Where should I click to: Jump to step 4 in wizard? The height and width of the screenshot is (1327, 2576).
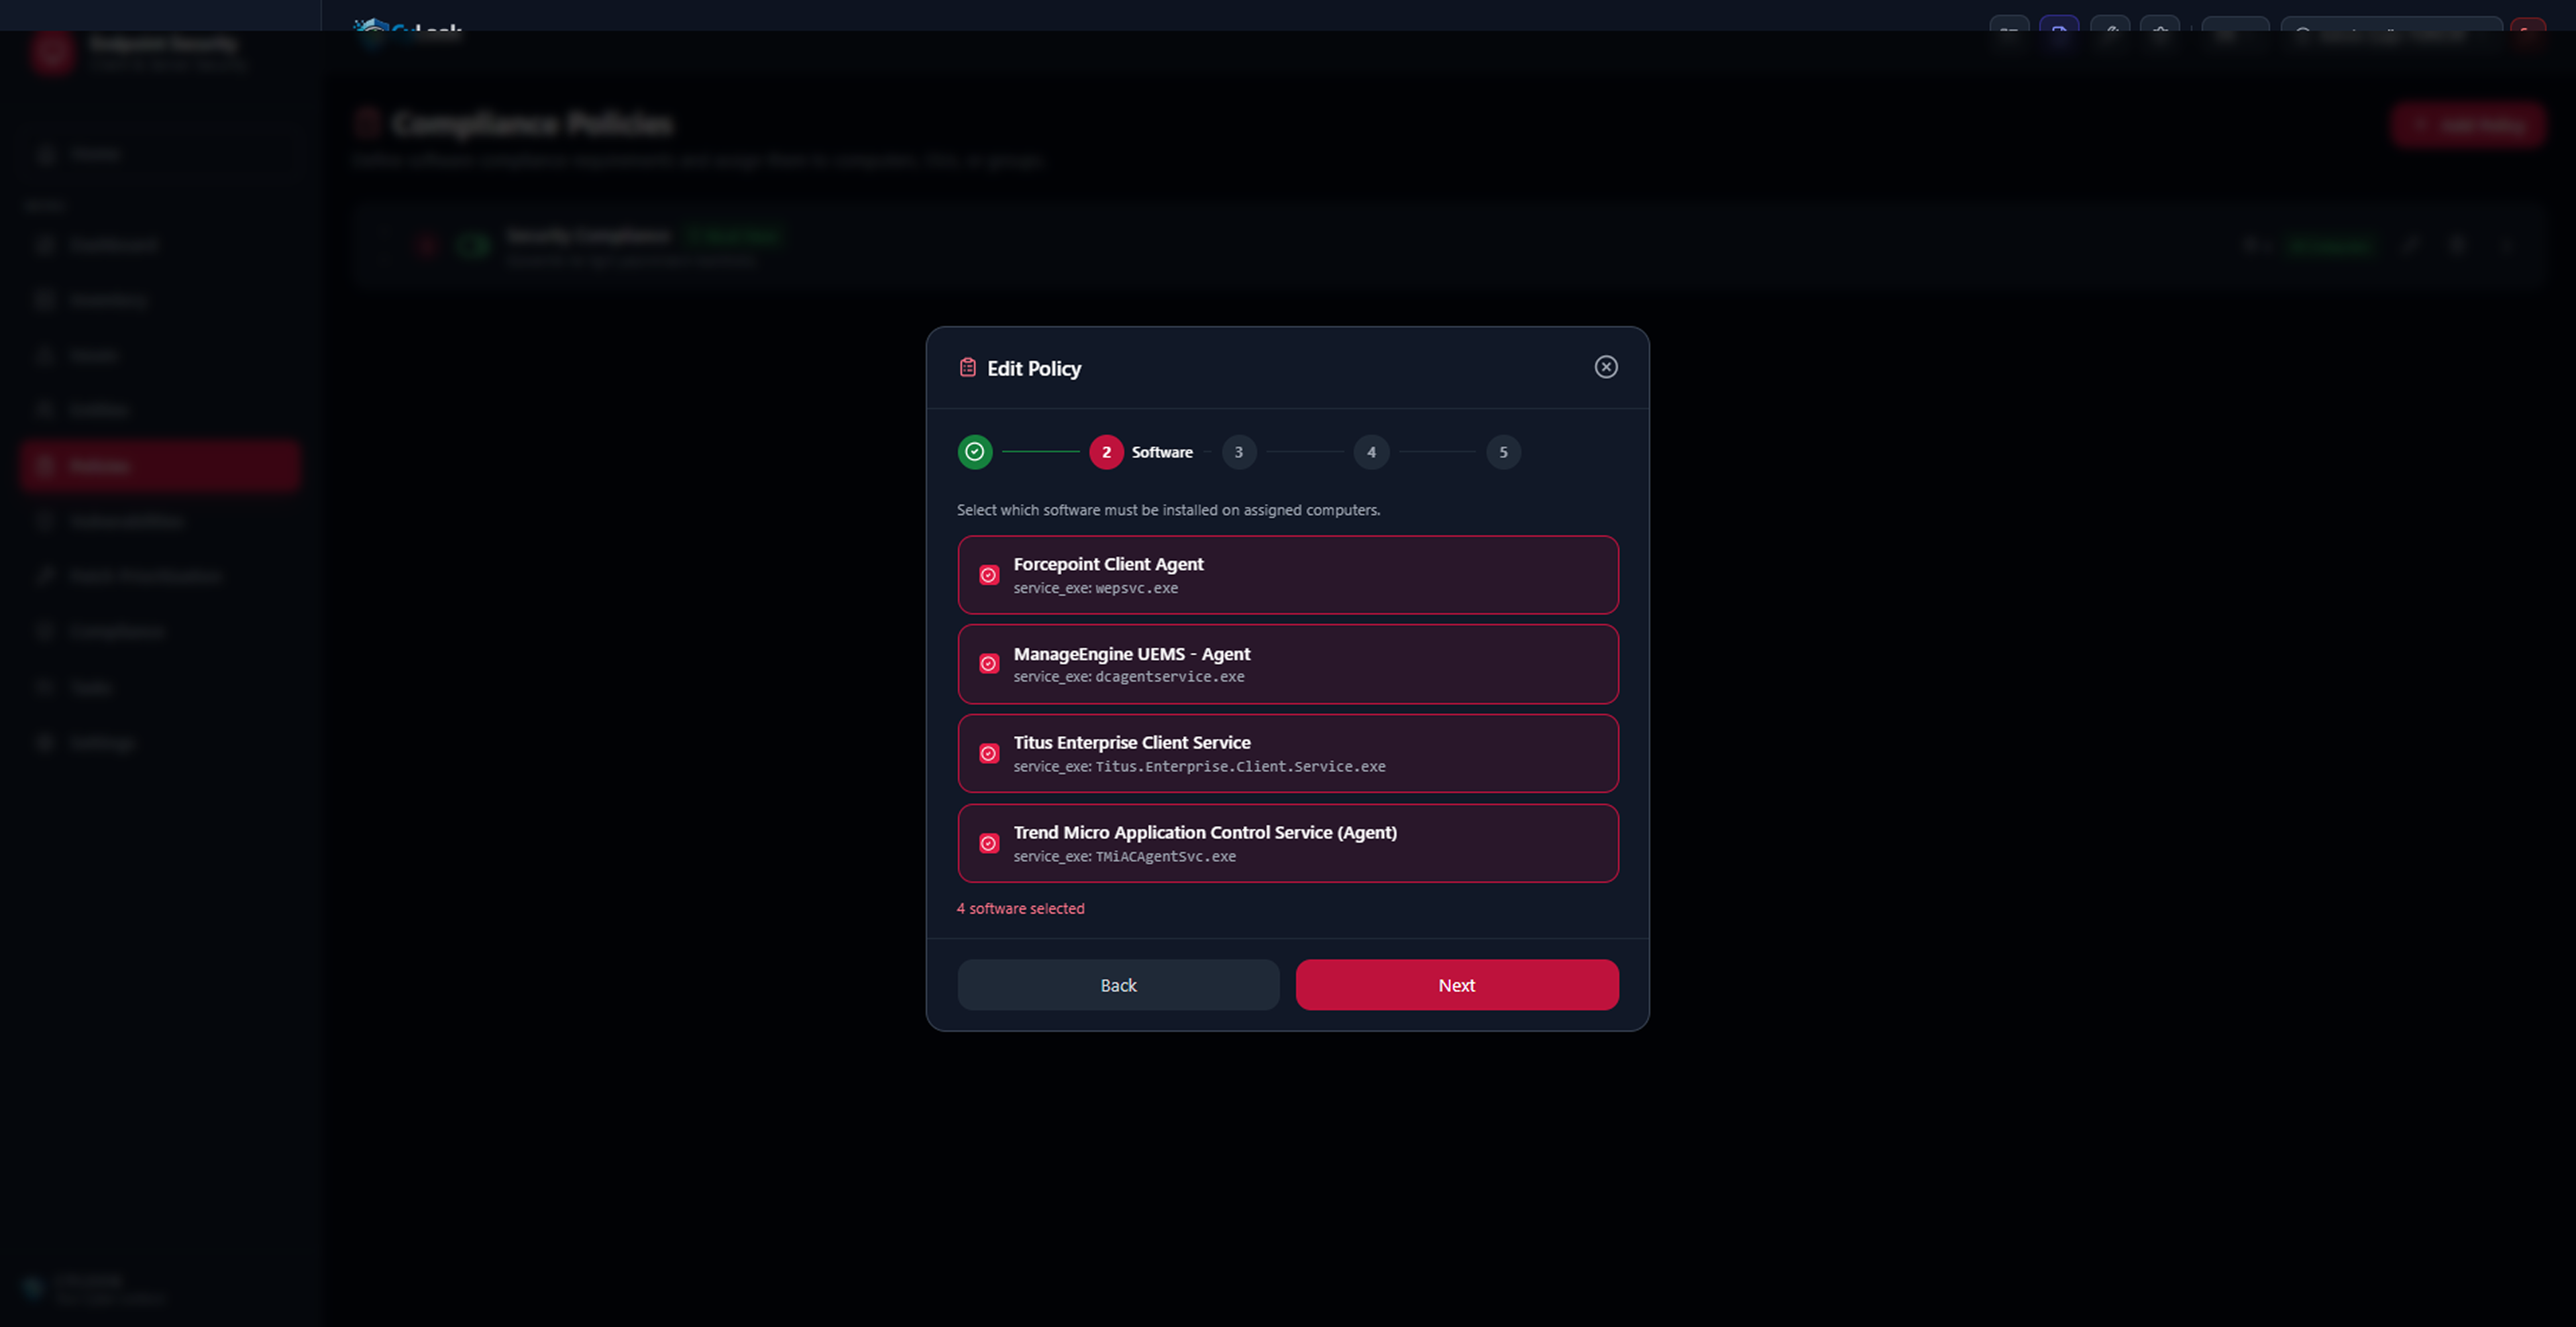click(1371, 452)
